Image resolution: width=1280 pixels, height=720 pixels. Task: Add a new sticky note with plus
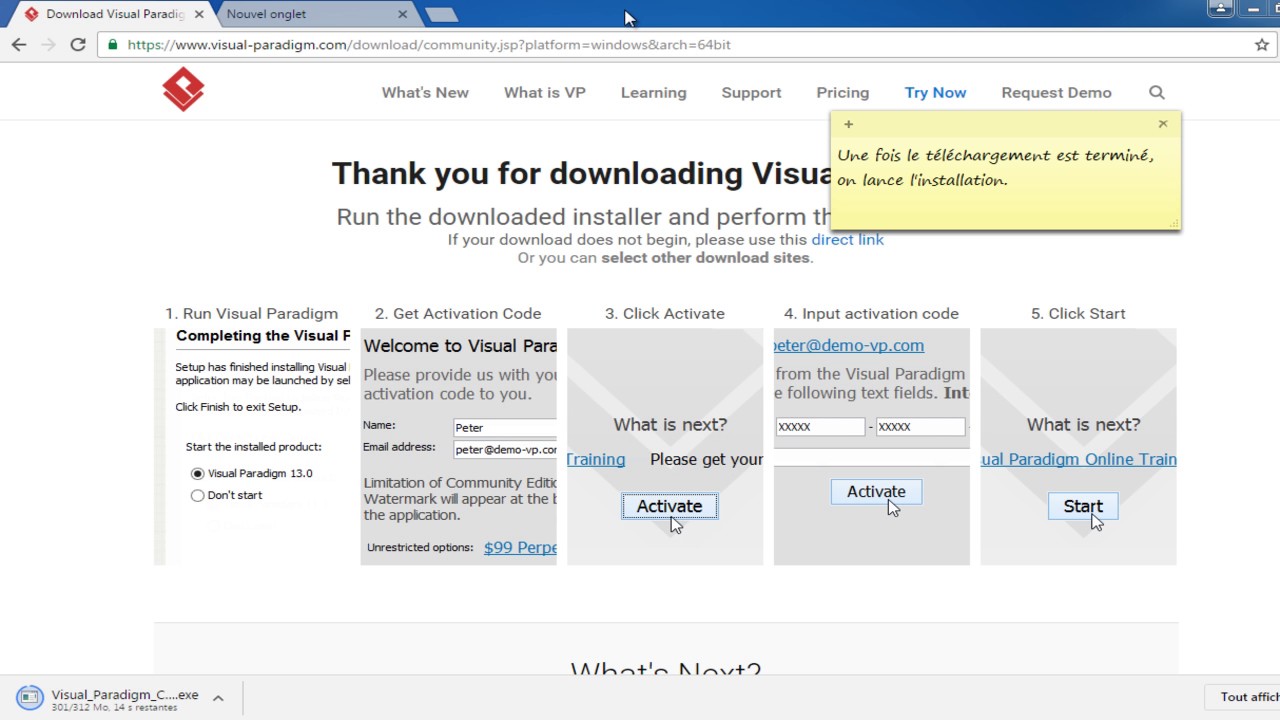pos(848,124)
